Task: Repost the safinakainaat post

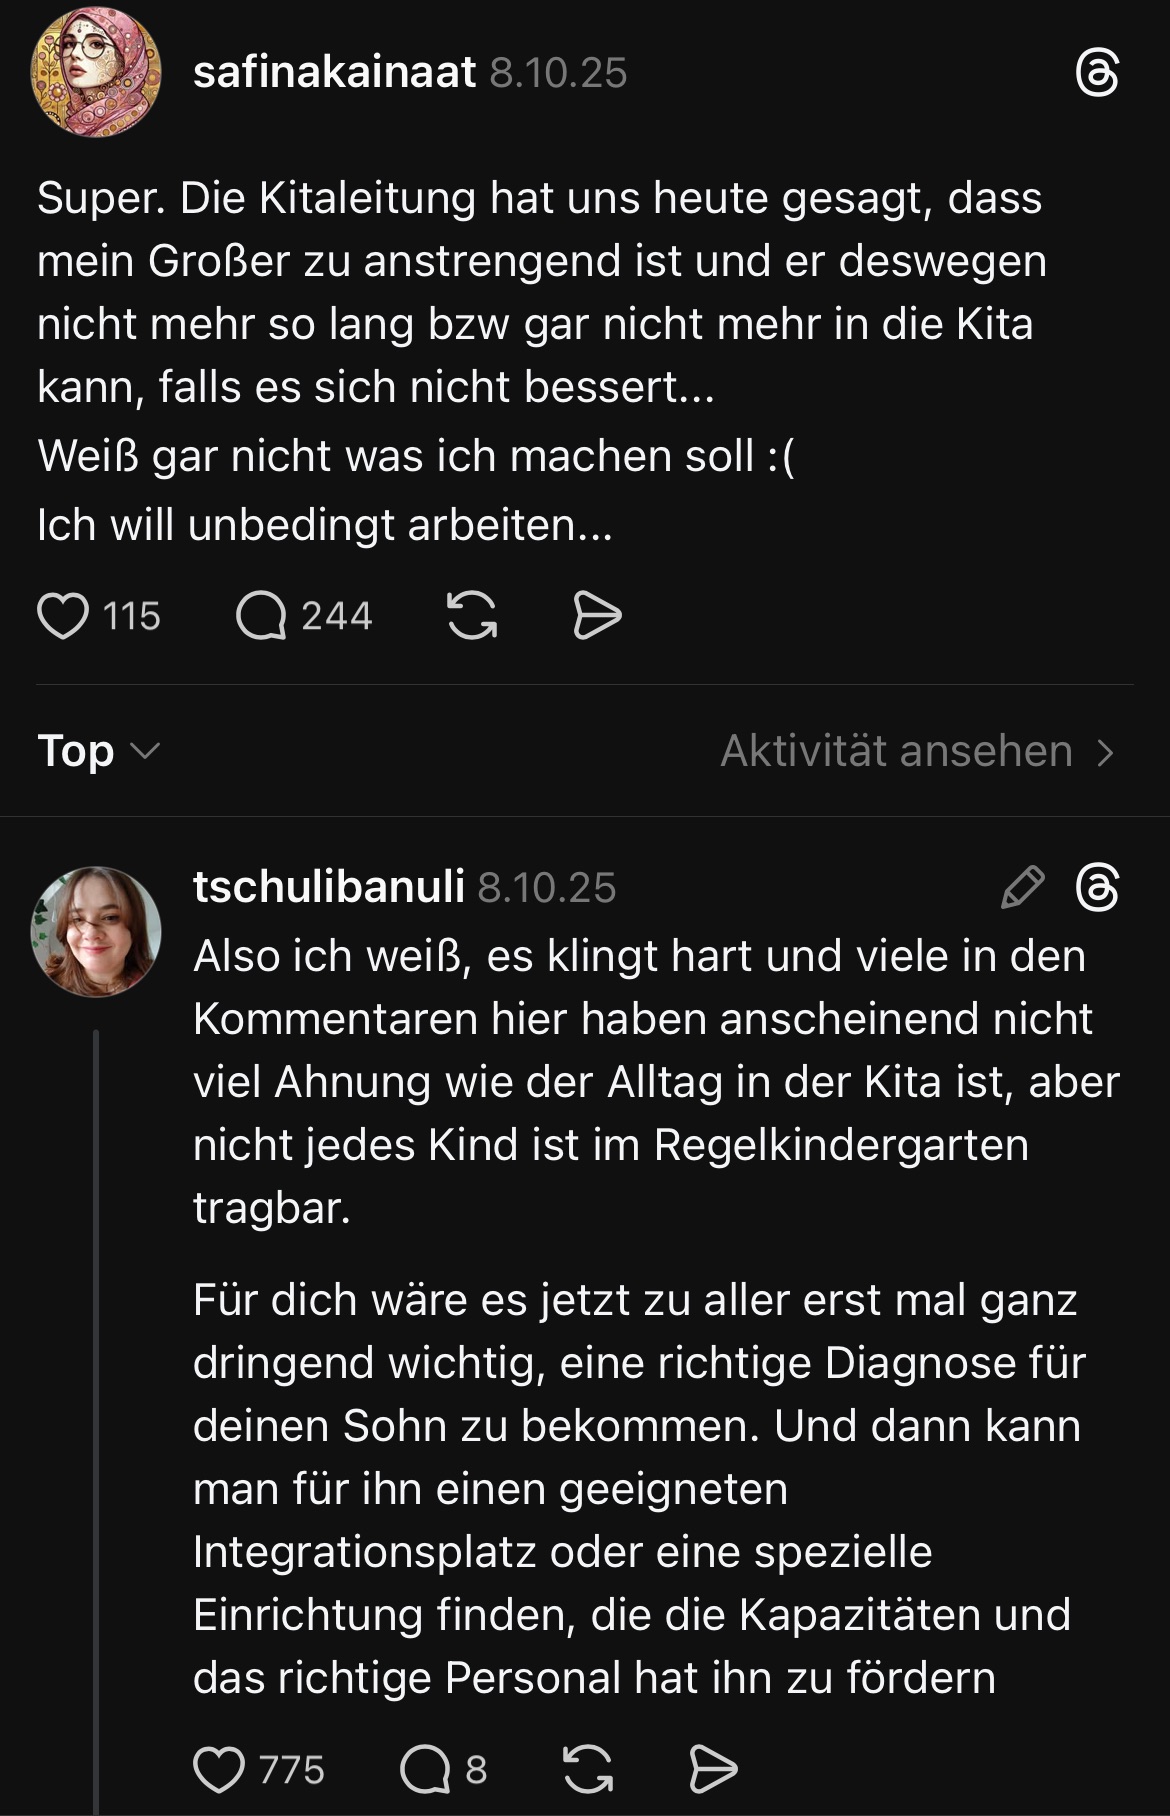Action: pyautogui.click(x=471, y=615)
